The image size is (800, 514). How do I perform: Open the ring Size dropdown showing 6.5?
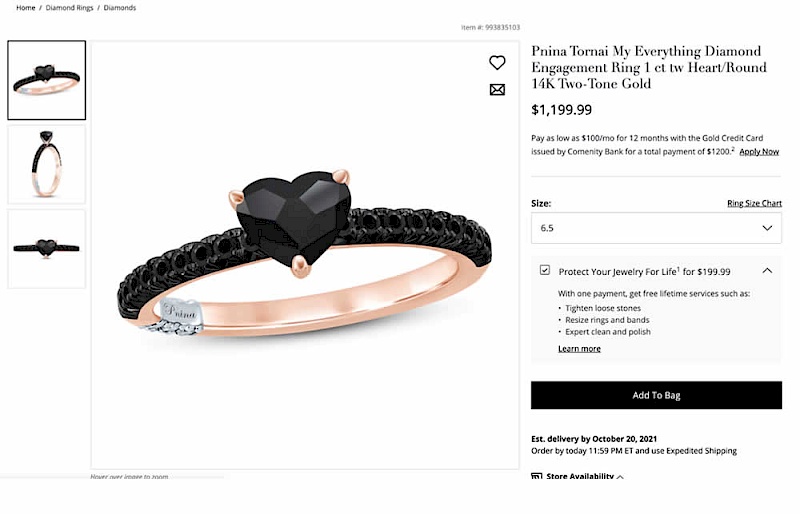click(656, 228)
